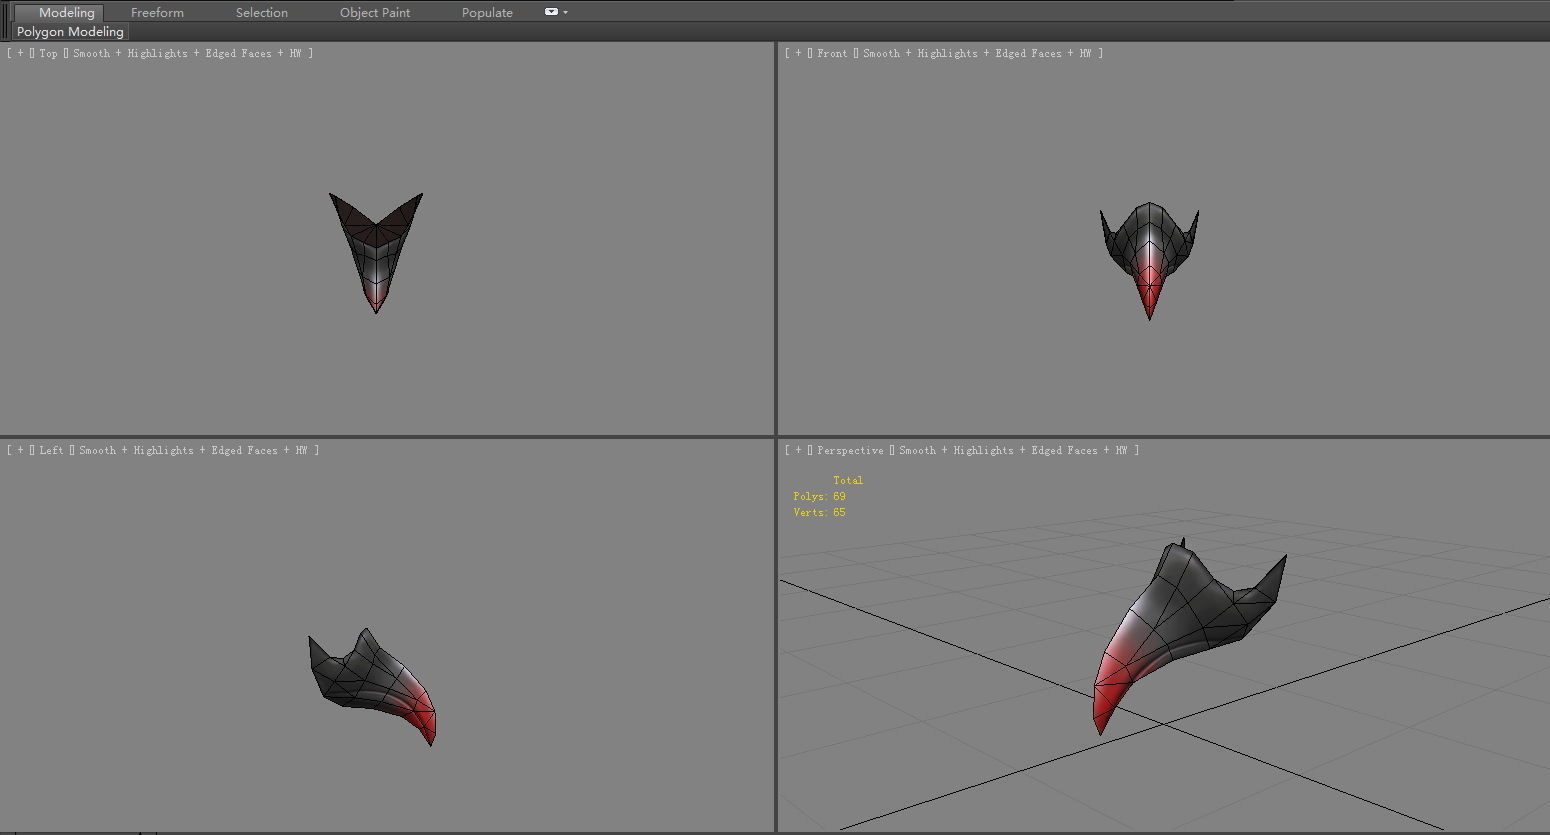1550x835 pixels.
Task: Open the Object Paint ribbon tab
Action: (x=375, y=12)
